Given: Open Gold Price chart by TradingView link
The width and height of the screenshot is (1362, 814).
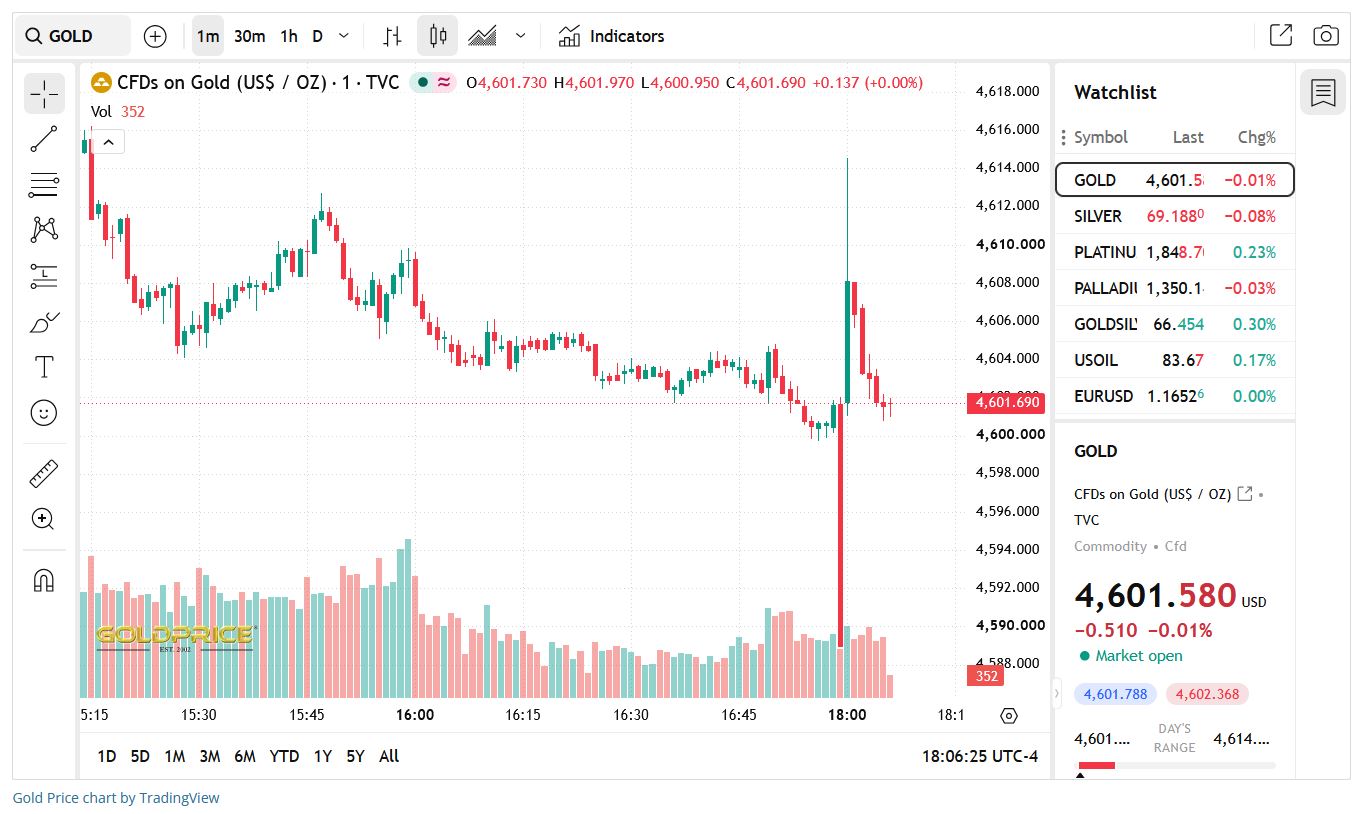Looking at the screenshot, I should point(116,798).
